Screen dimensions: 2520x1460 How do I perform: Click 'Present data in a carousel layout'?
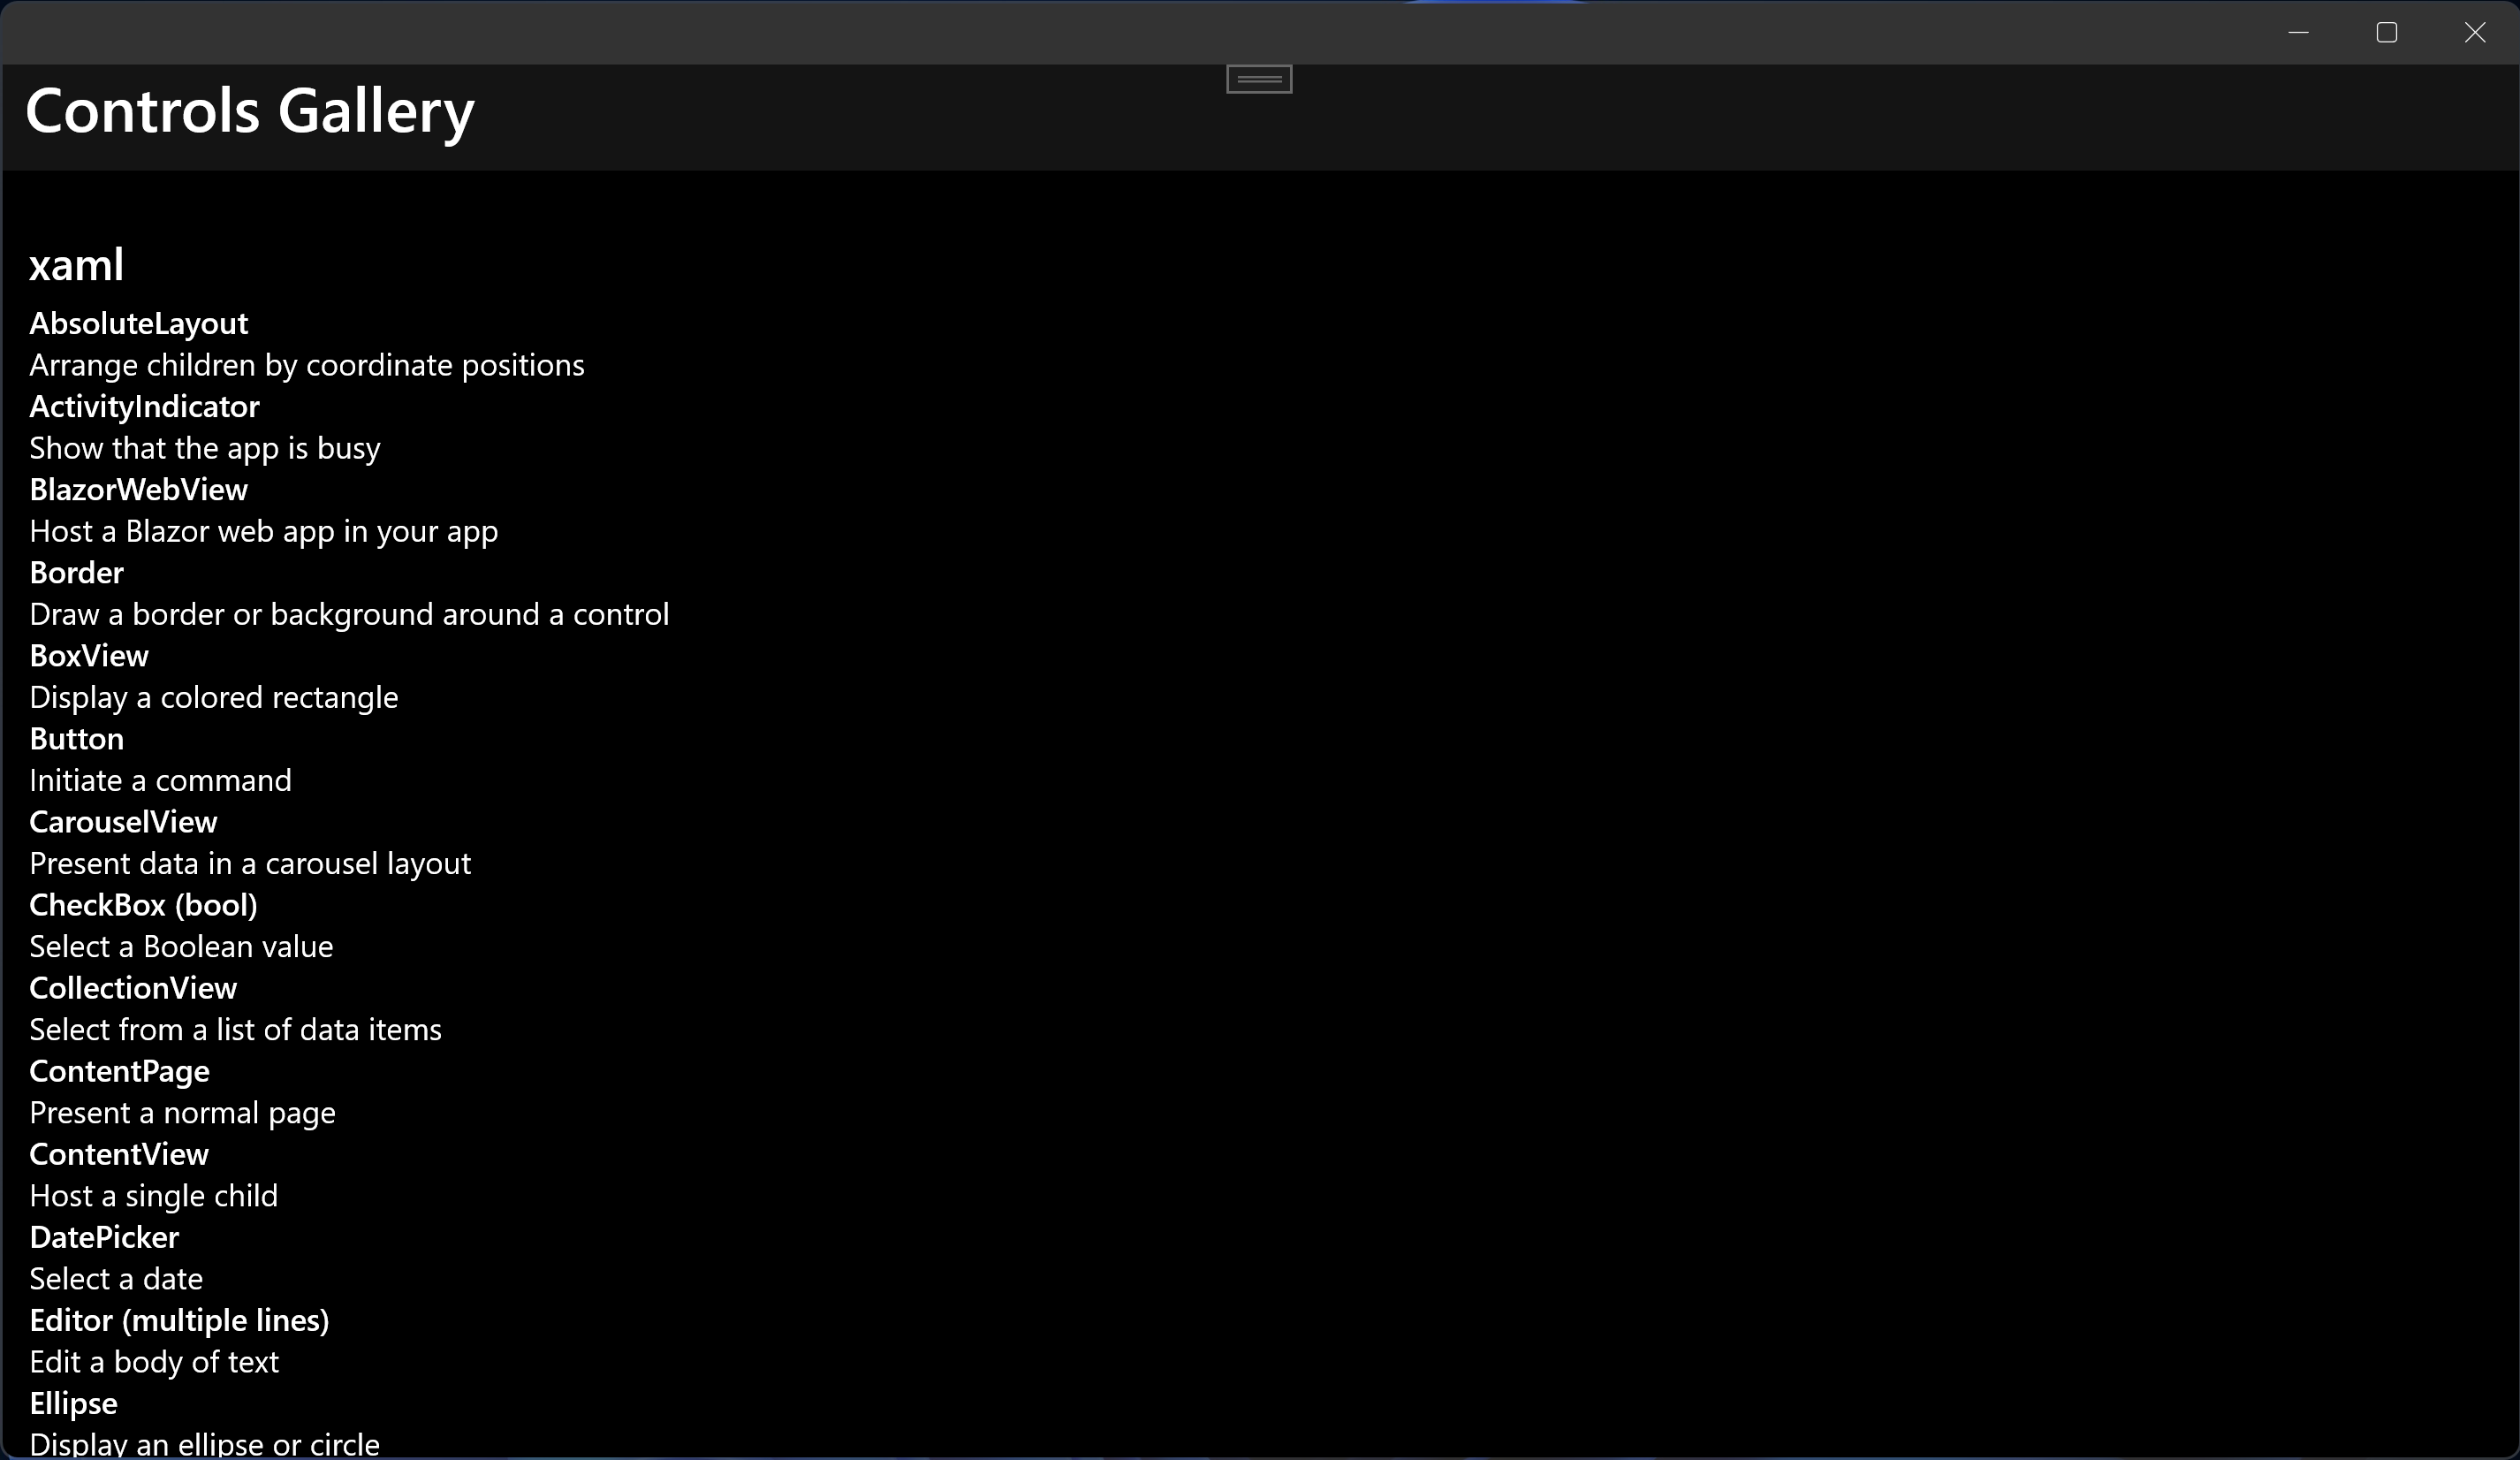pos(250,864)
